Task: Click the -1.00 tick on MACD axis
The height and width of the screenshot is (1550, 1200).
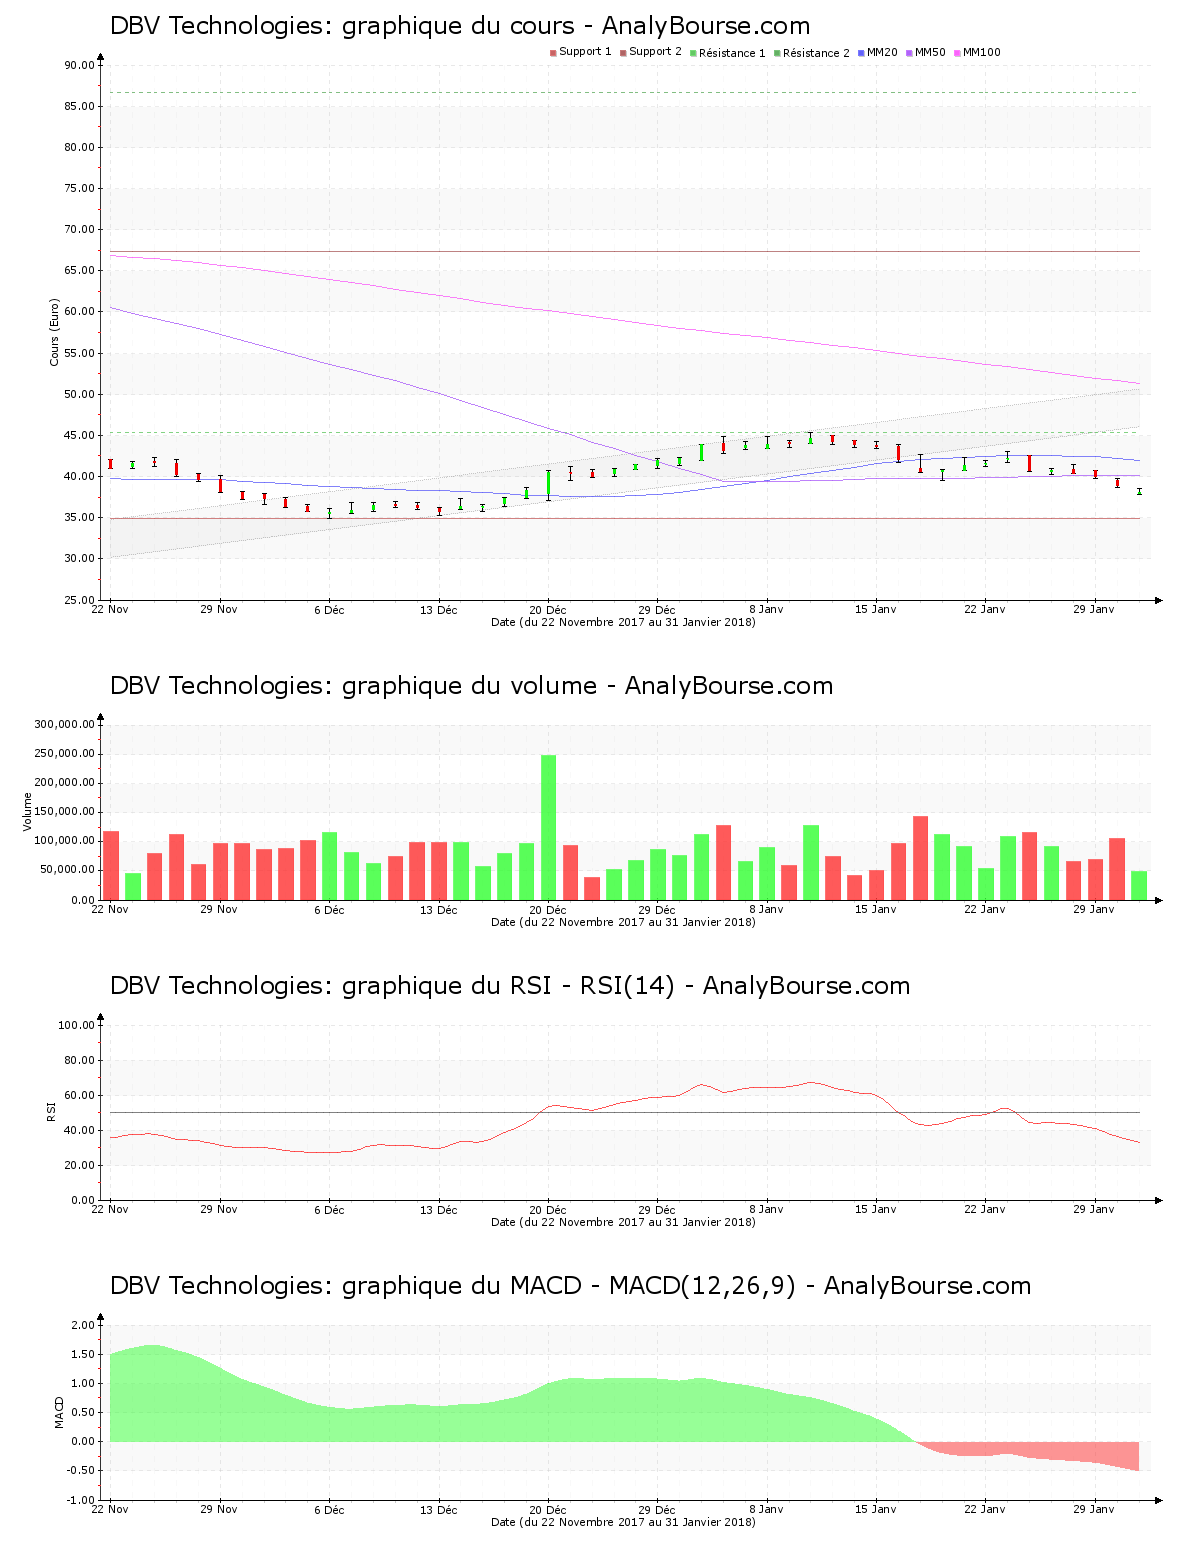Action: tap(82, 1501)
